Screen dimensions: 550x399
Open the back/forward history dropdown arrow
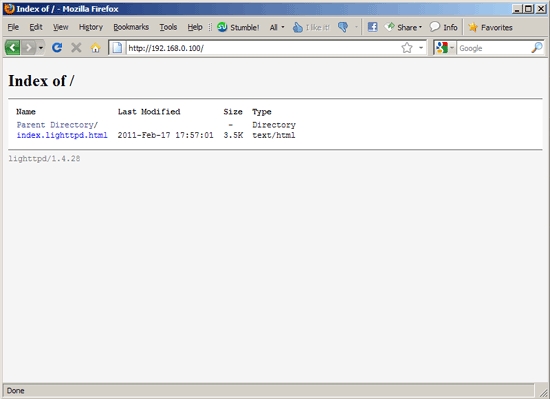point(41,48)
